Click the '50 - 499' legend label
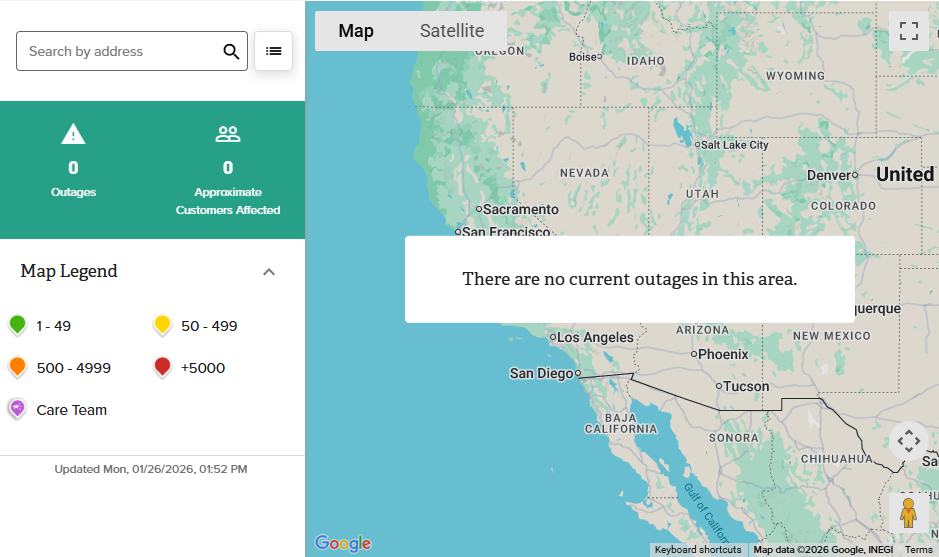Screen dimensions: 939x557 tap(209, 326)
